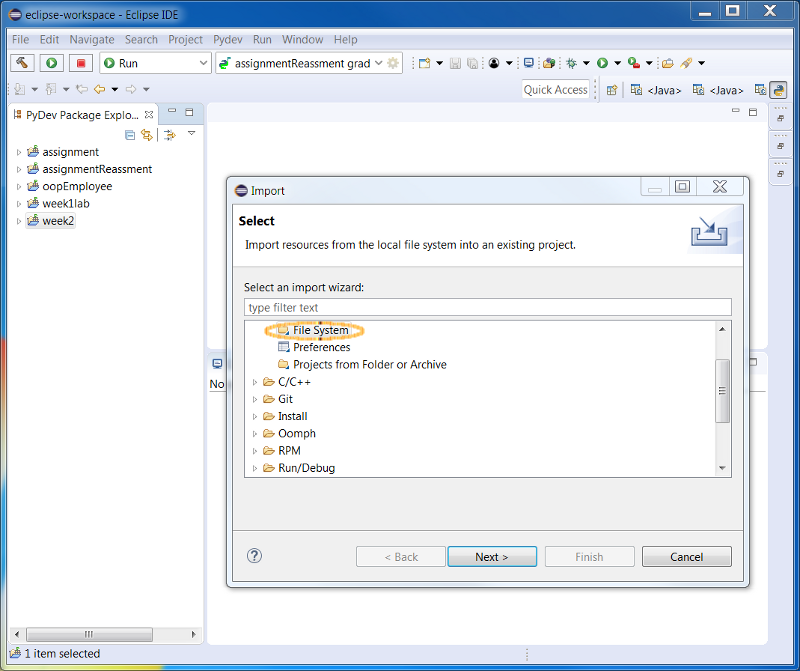Cancel the Import dialog
Screen dimensions: 800x671
click(686, 557)
